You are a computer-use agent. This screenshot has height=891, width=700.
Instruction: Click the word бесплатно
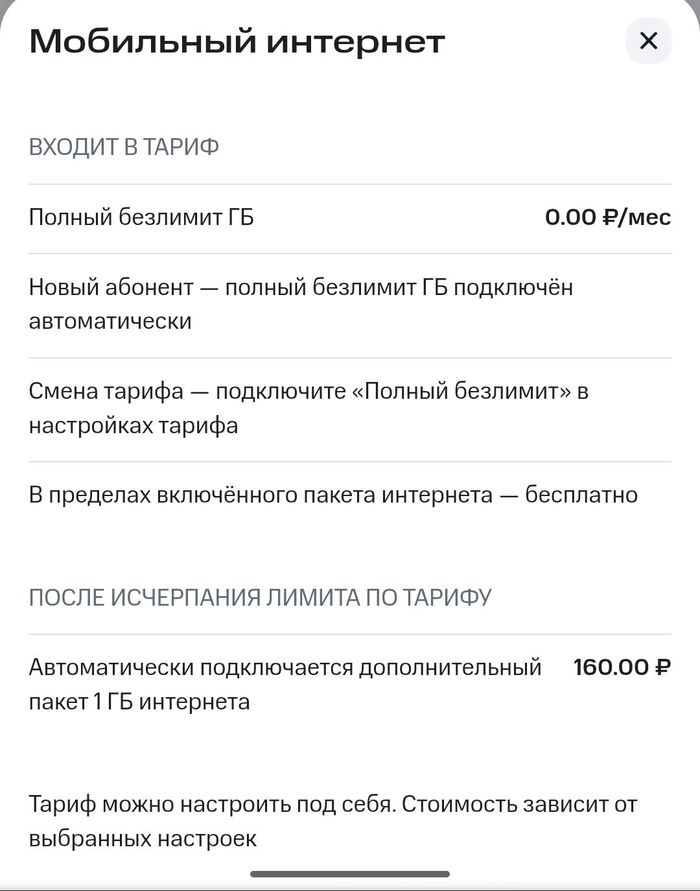click(x=581, y=495)
